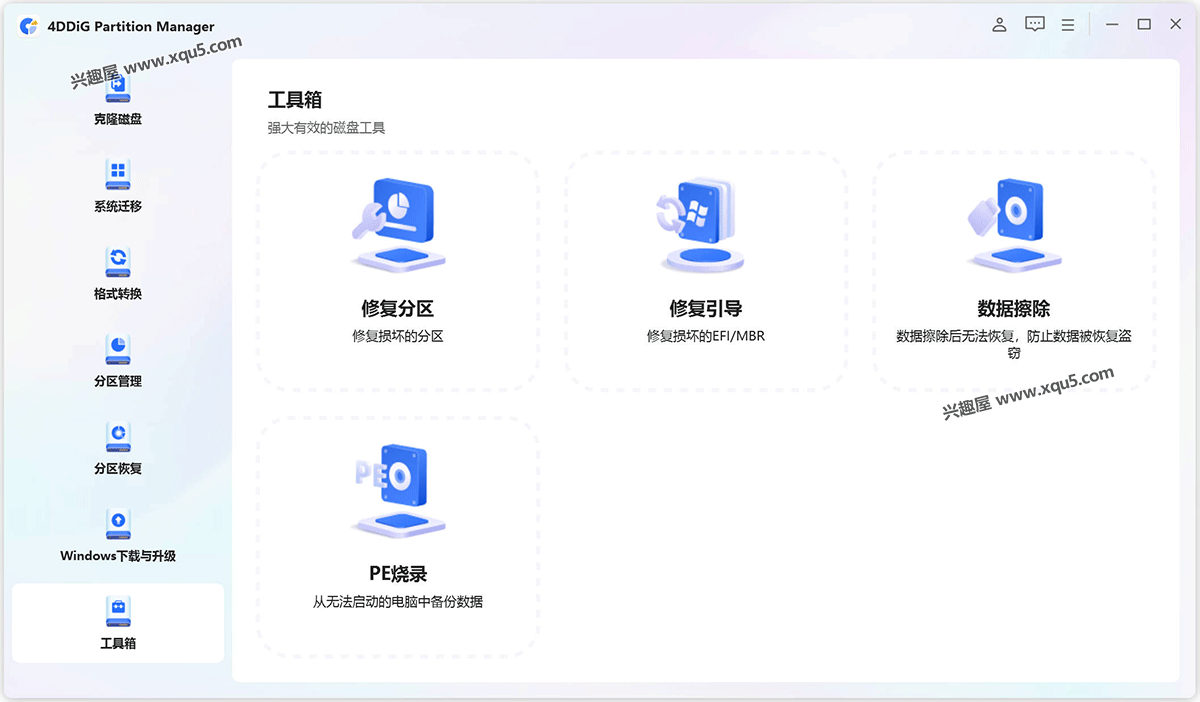Click the 工具箱 label in sidebar
Viewport: 1200px width, 702px height.
[x=118, y=643]
